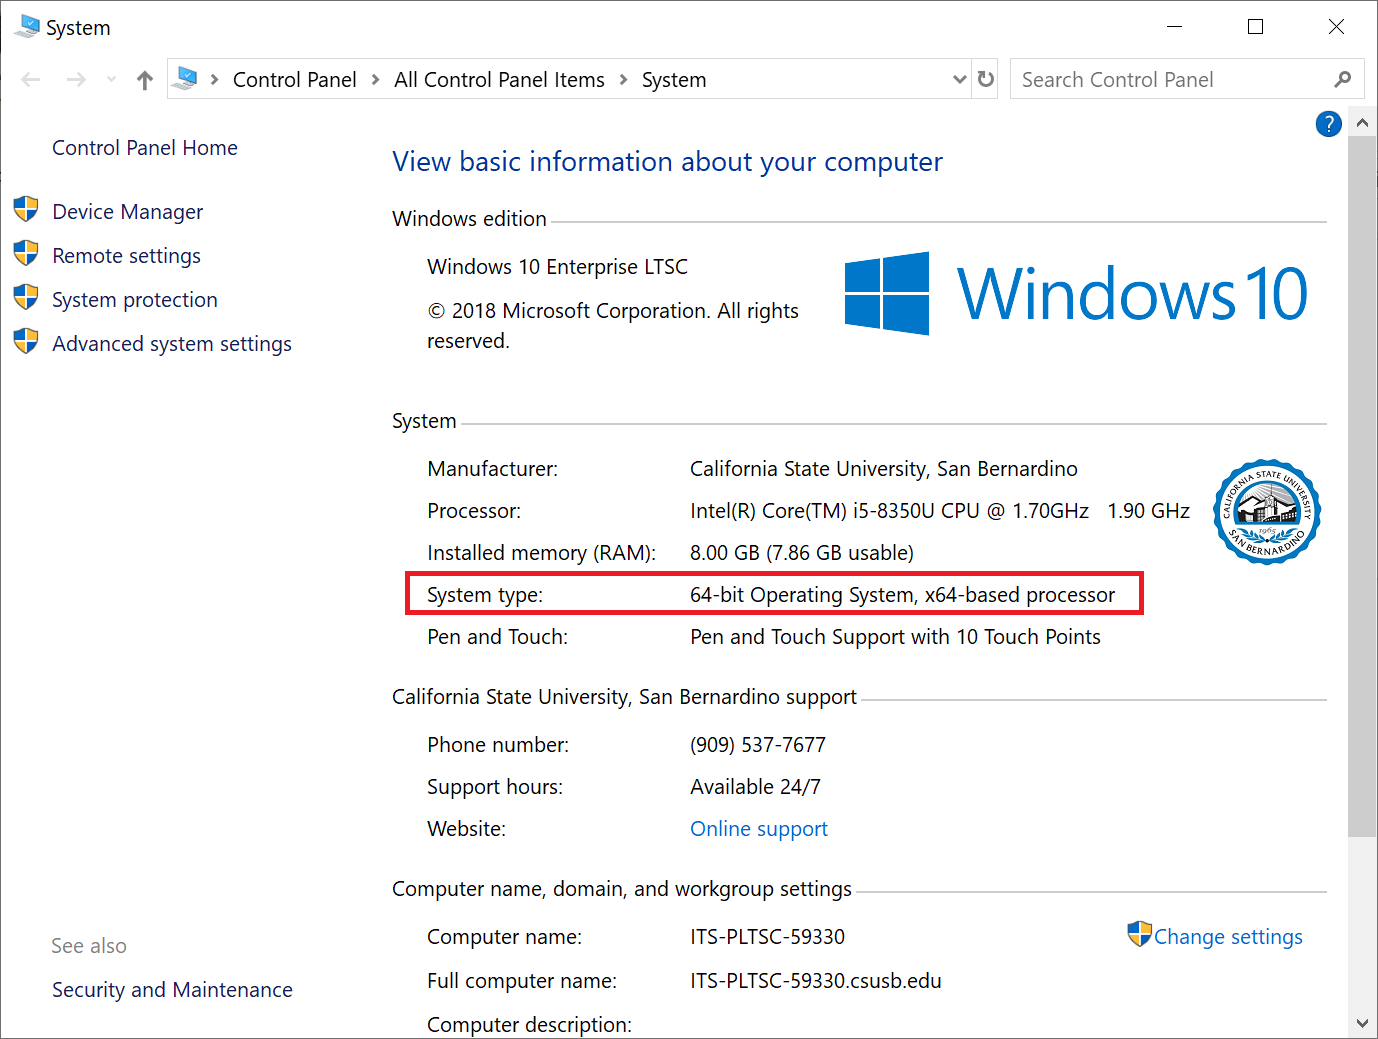Expand the chevron after Control Panel breadcrumb
The image size is (1378, 1039).
pyautogui.click(x=375, y=80)
